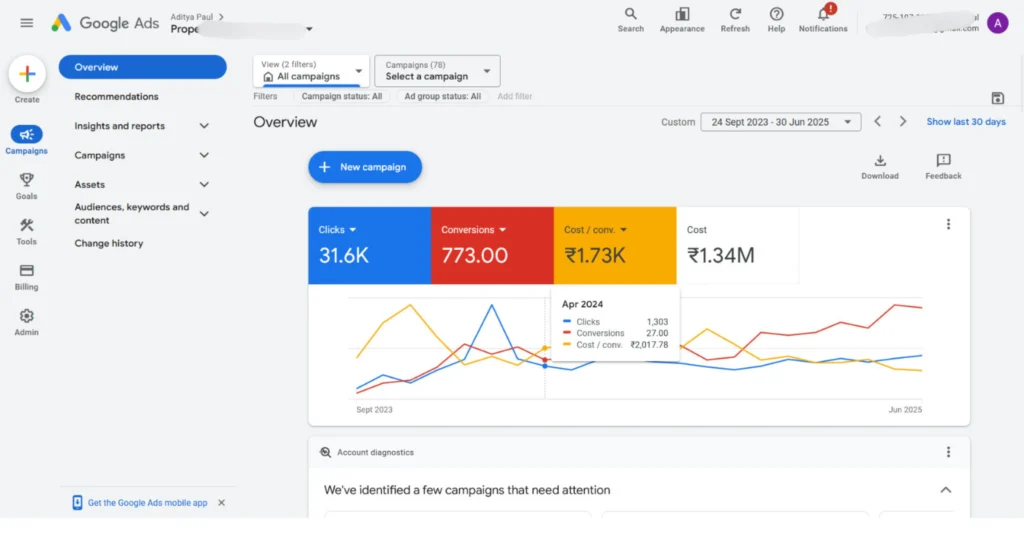The width and height of the screenshot is (1024, 536).
Task: Select Overview in navigation
Action: tap(142, 67)
